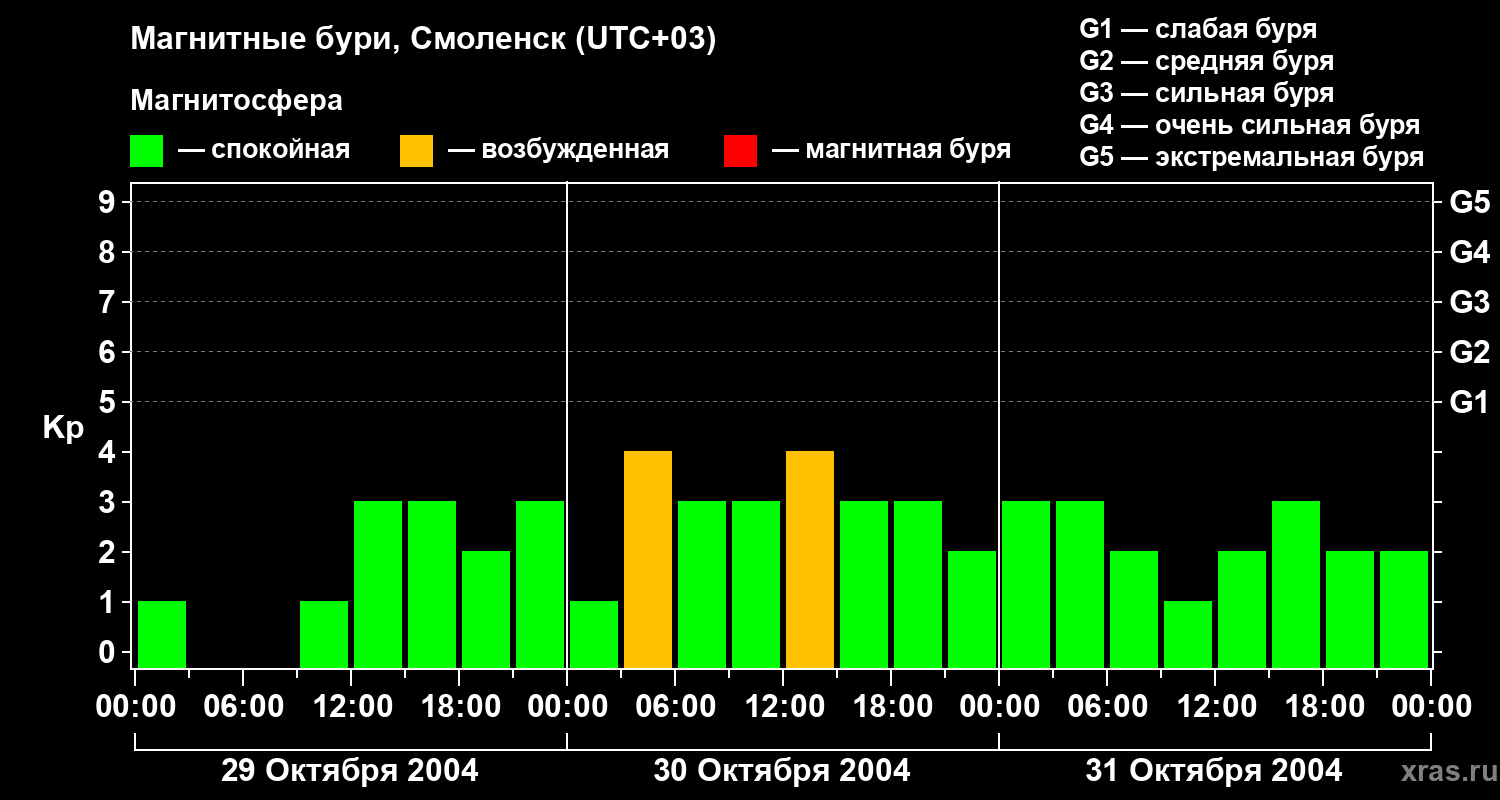Click the '— спокойная' legend text
The width and height of the screenshot is (1500, 800).
click(264, 150)
